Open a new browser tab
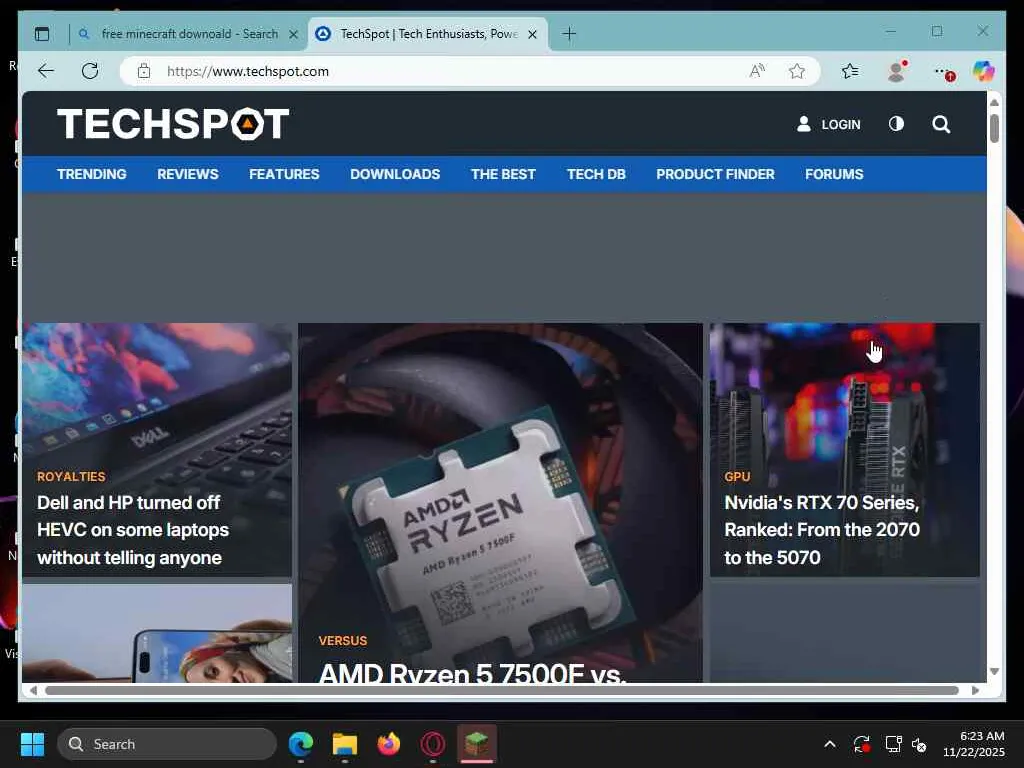Image resolution: width=1024 pixels, height=768 pixels. click(569, 34)
